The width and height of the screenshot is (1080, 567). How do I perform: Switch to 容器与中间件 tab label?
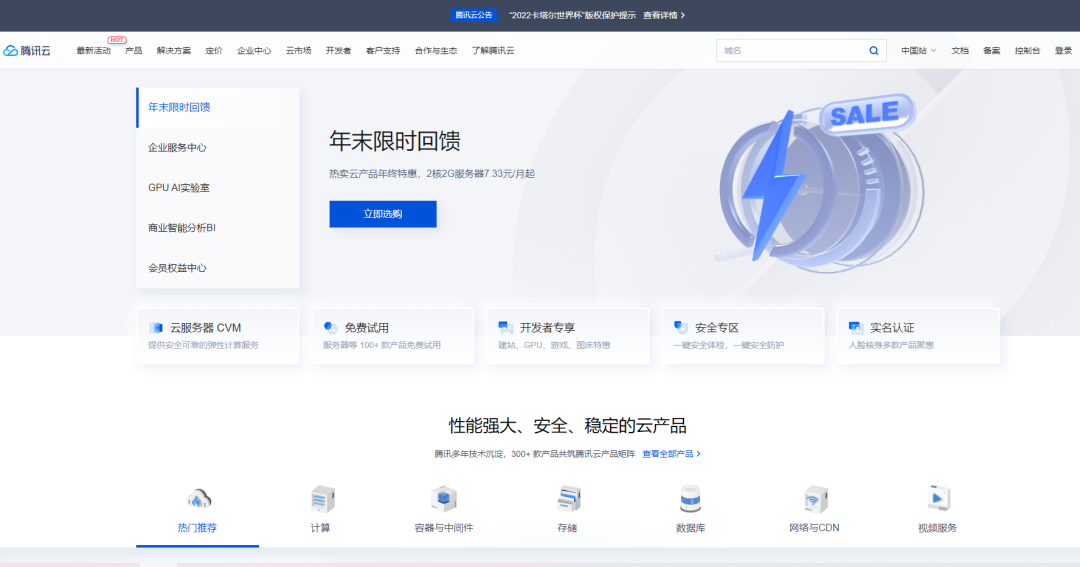click(x=444, y=528)
